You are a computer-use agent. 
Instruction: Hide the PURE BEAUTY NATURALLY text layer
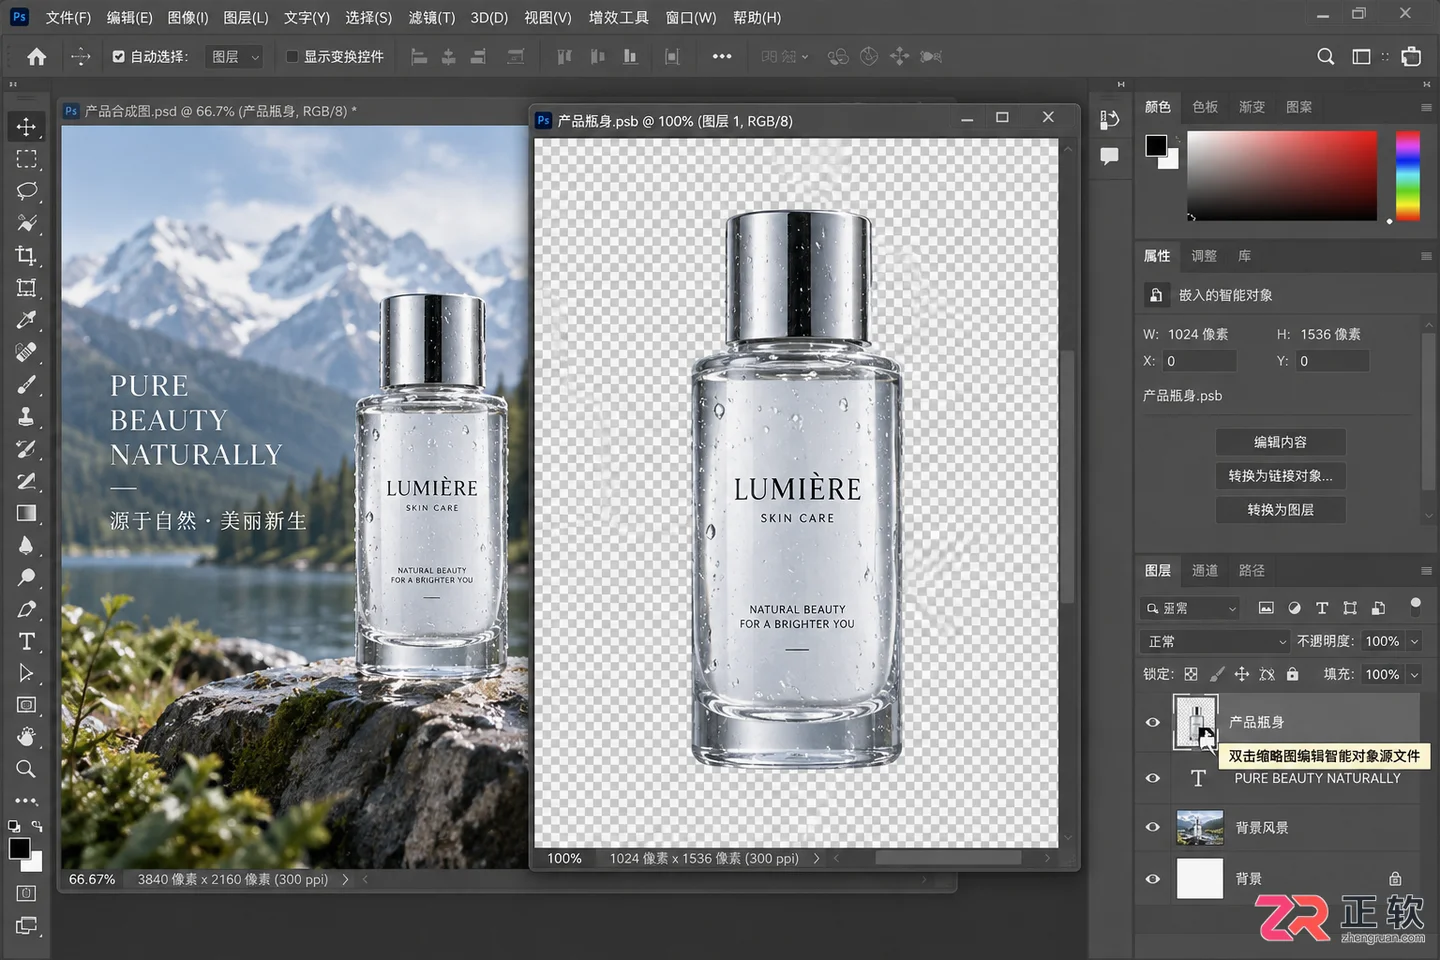1152,778
